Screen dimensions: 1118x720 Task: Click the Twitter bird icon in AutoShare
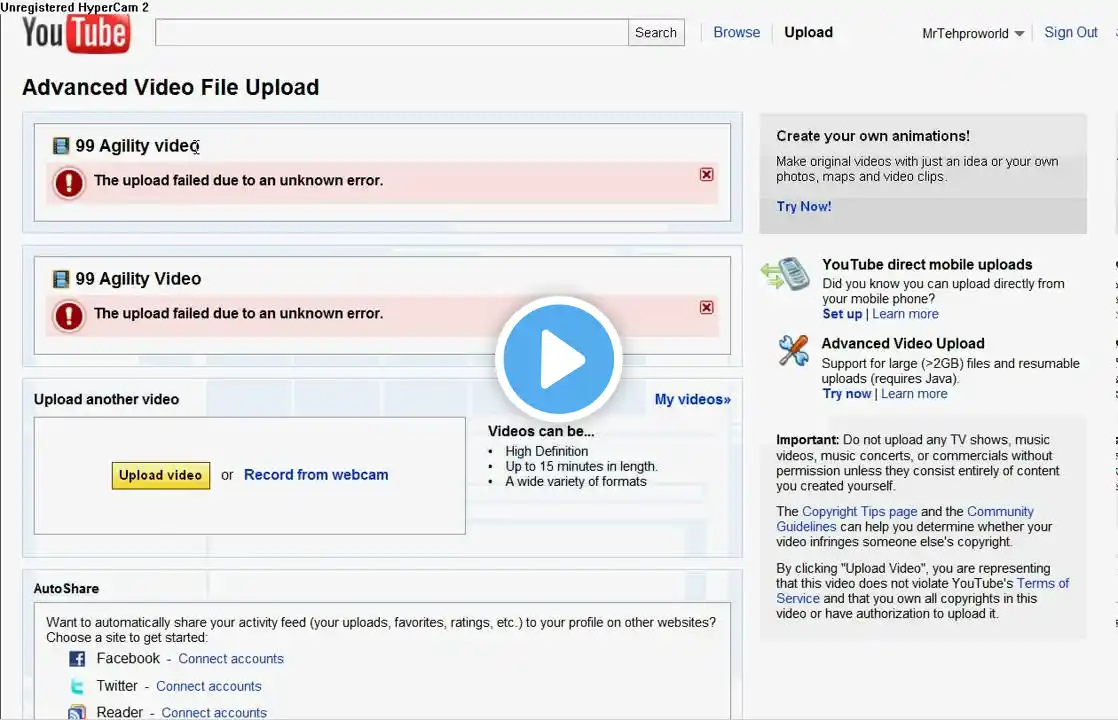pos(77,686)
